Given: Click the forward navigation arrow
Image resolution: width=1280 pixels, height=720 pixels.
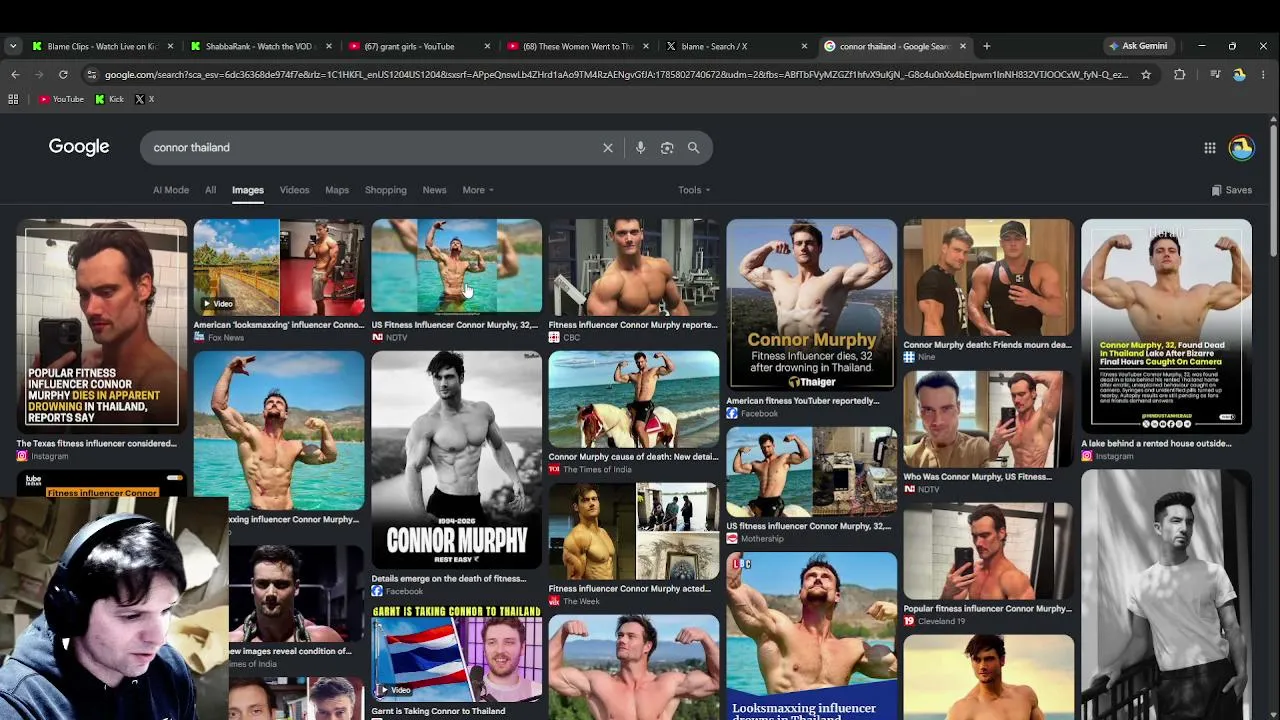Looking at the screenshot, I should coord(39,74).
